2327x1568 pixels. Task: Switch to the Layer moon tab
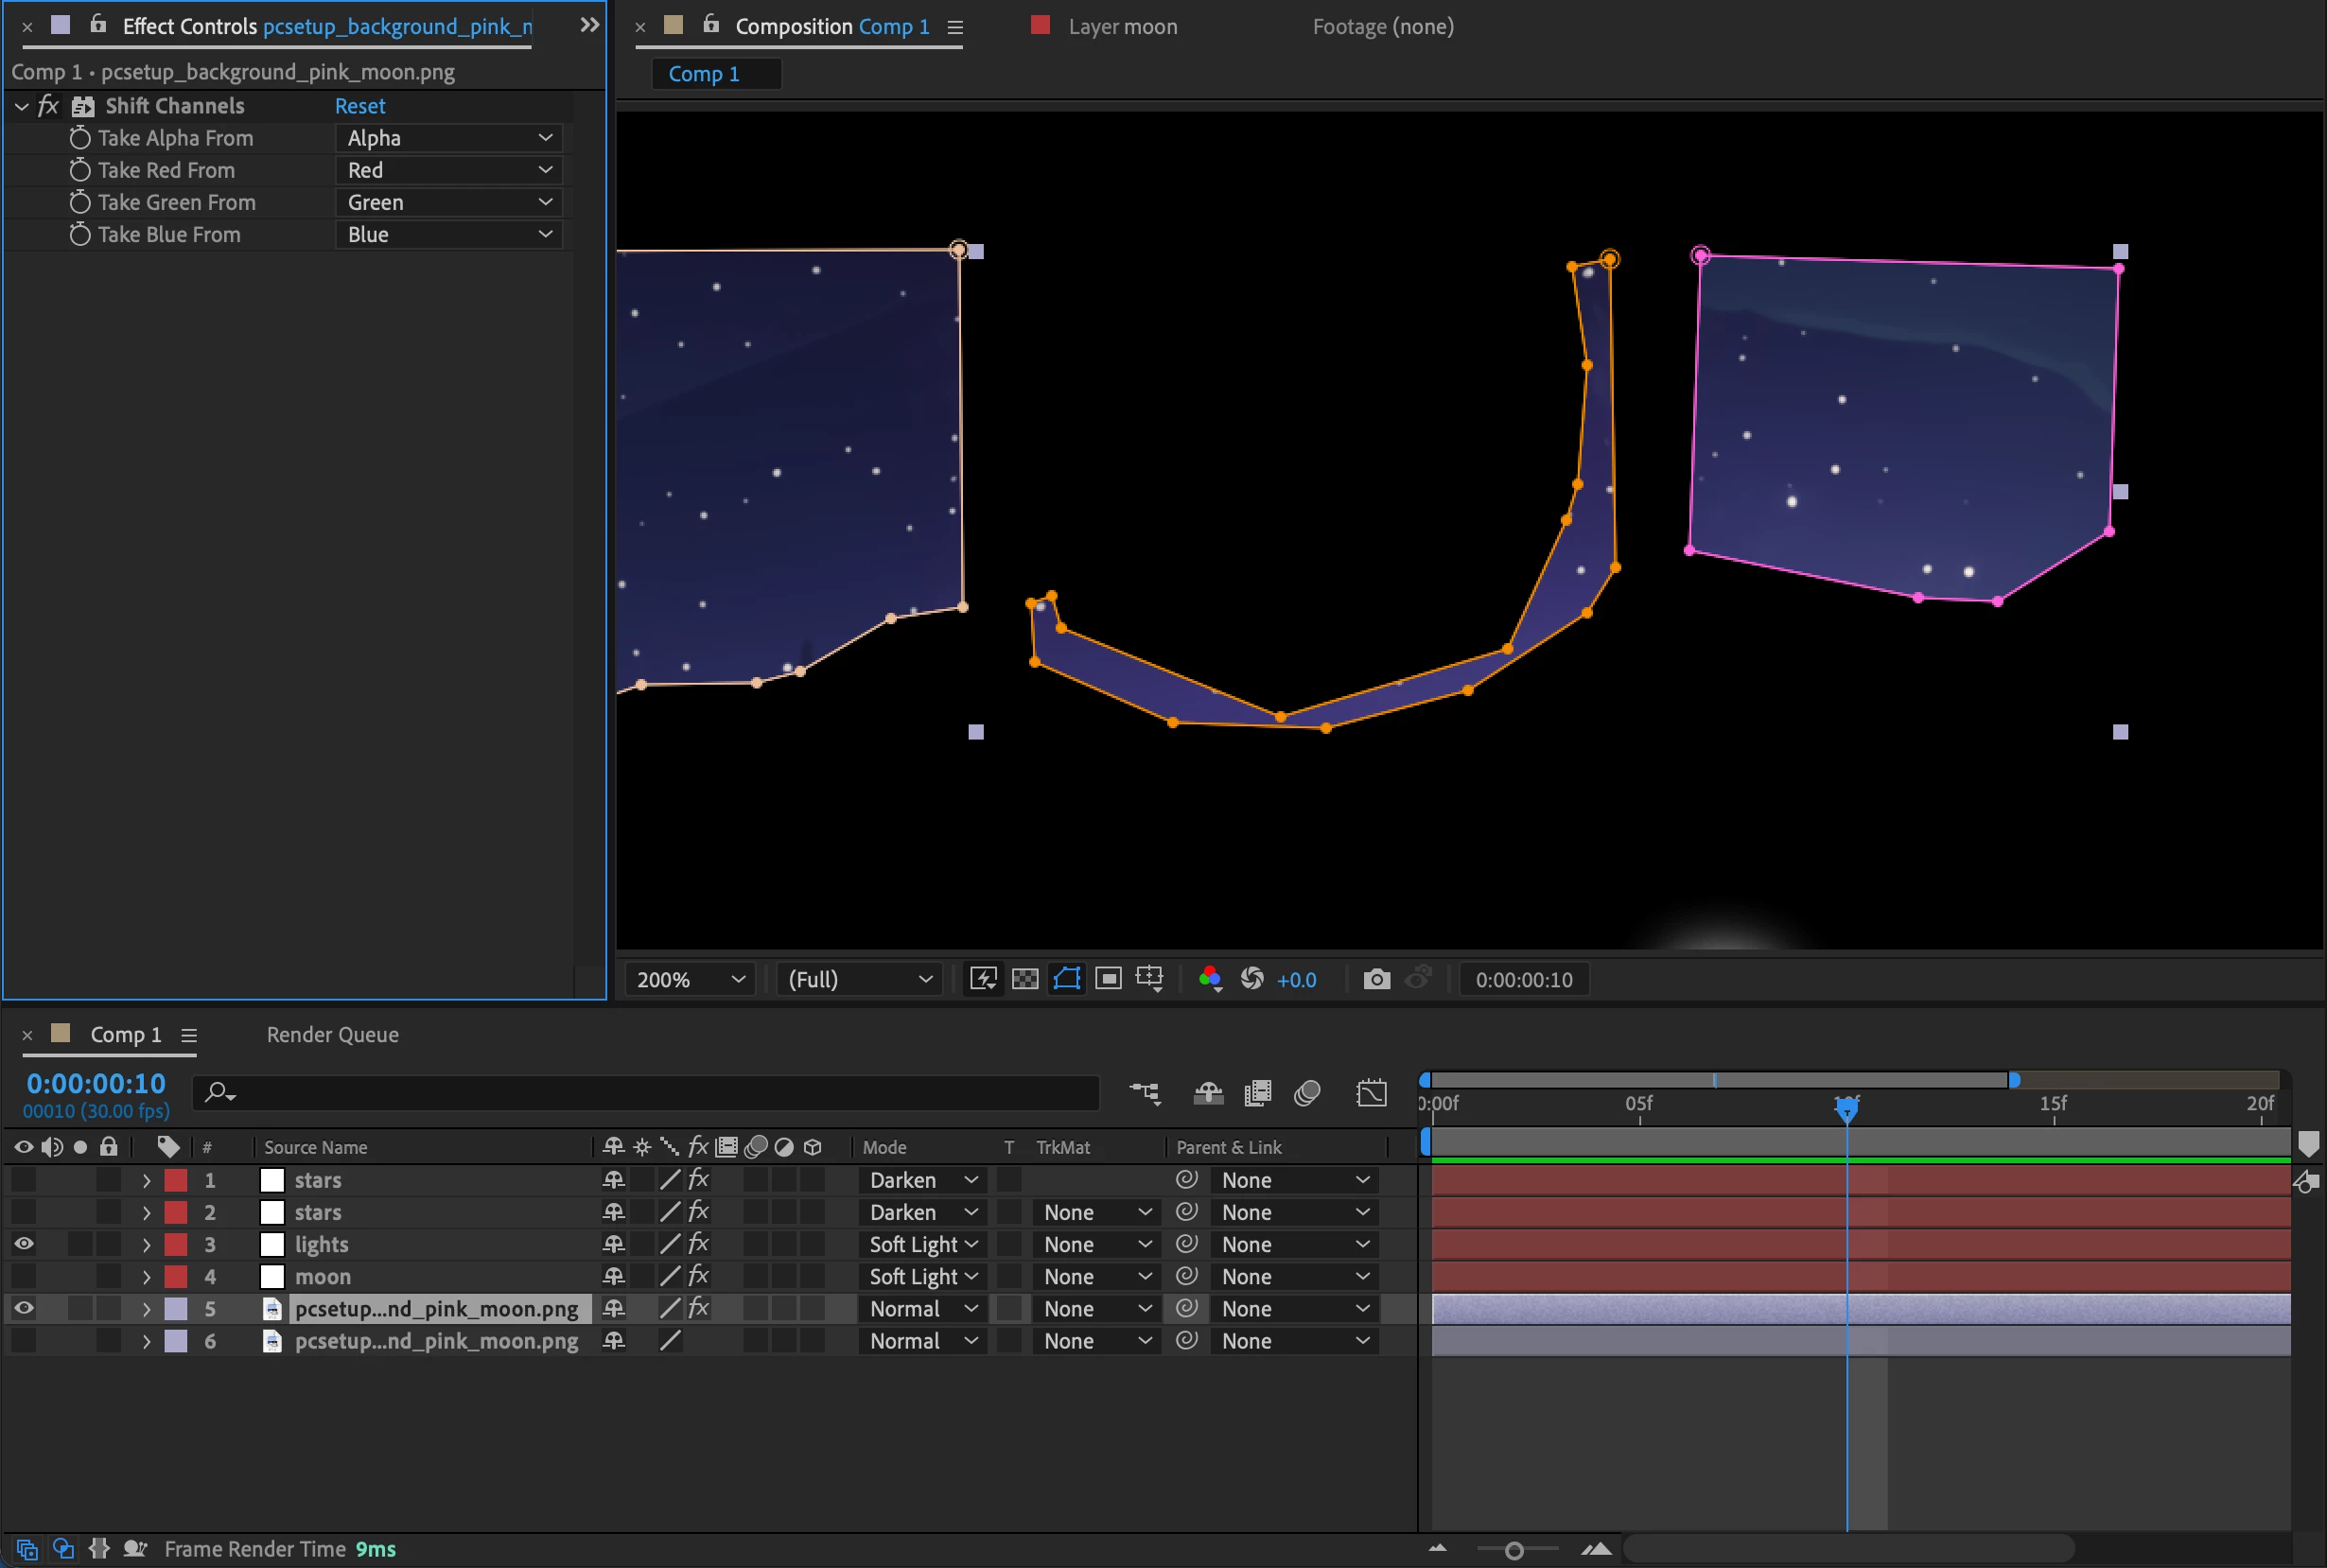pyautogui.click(x=1122, y=27)
